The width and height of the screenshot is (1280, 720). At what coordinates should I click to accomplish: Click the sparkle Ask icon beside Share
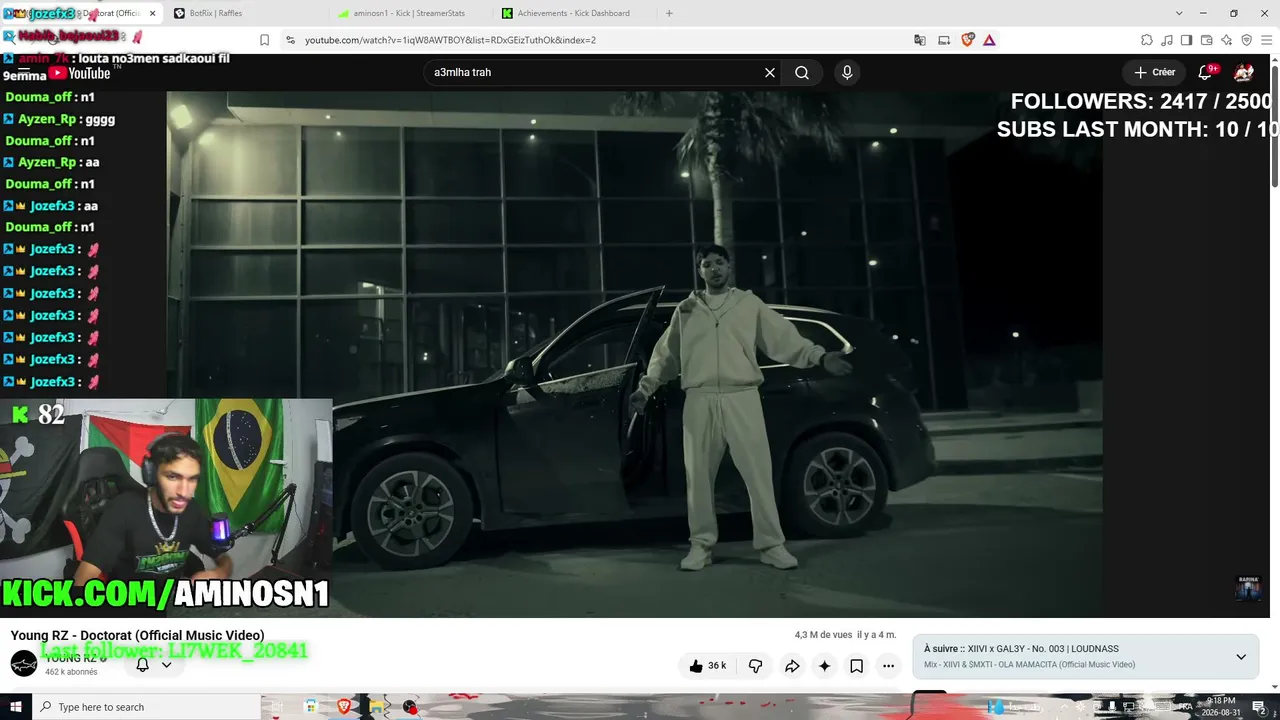[x=824, y=666]
